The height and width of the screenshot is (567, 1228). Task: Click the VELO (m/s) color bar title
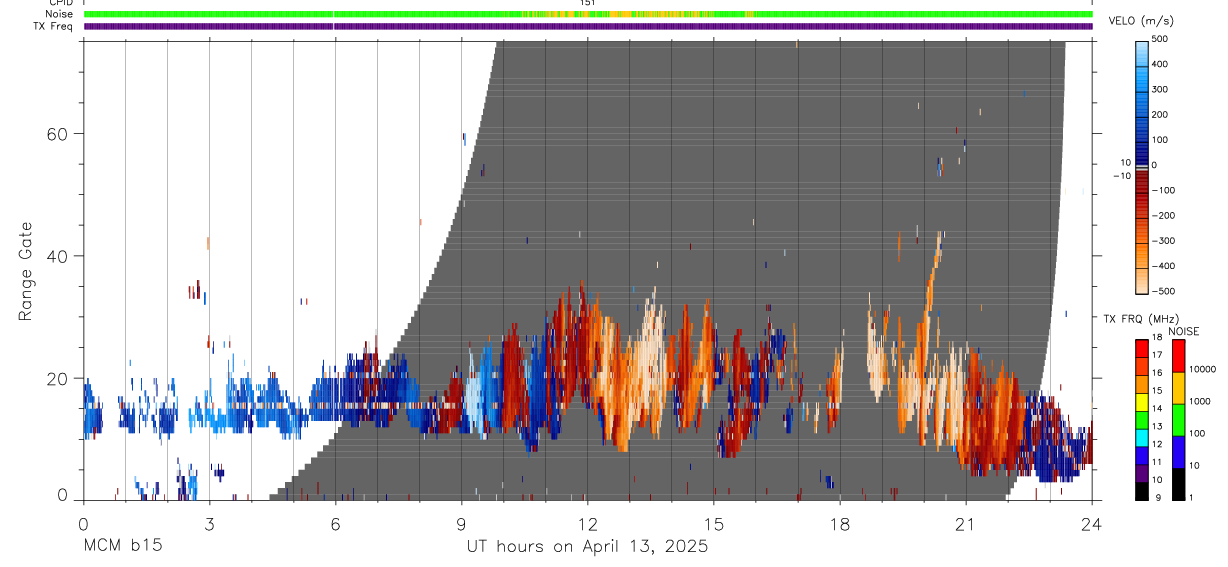coord(1141,21)
